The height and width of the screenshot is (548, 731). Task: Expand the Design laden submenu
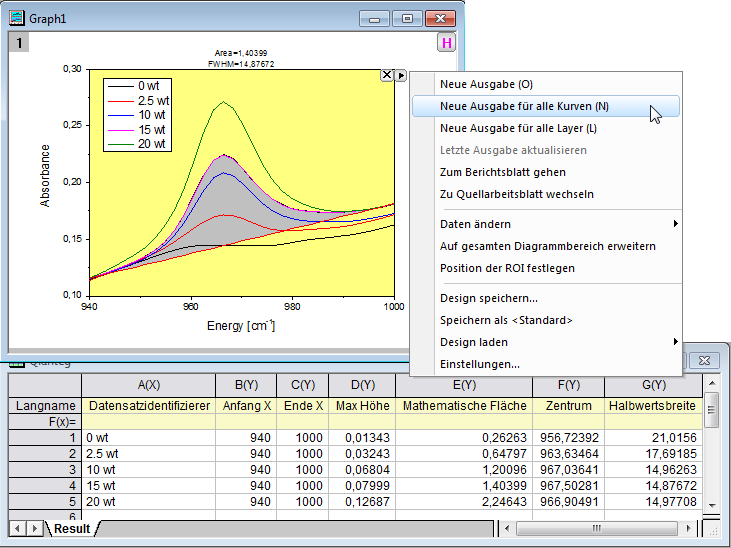tap(545, 342)
